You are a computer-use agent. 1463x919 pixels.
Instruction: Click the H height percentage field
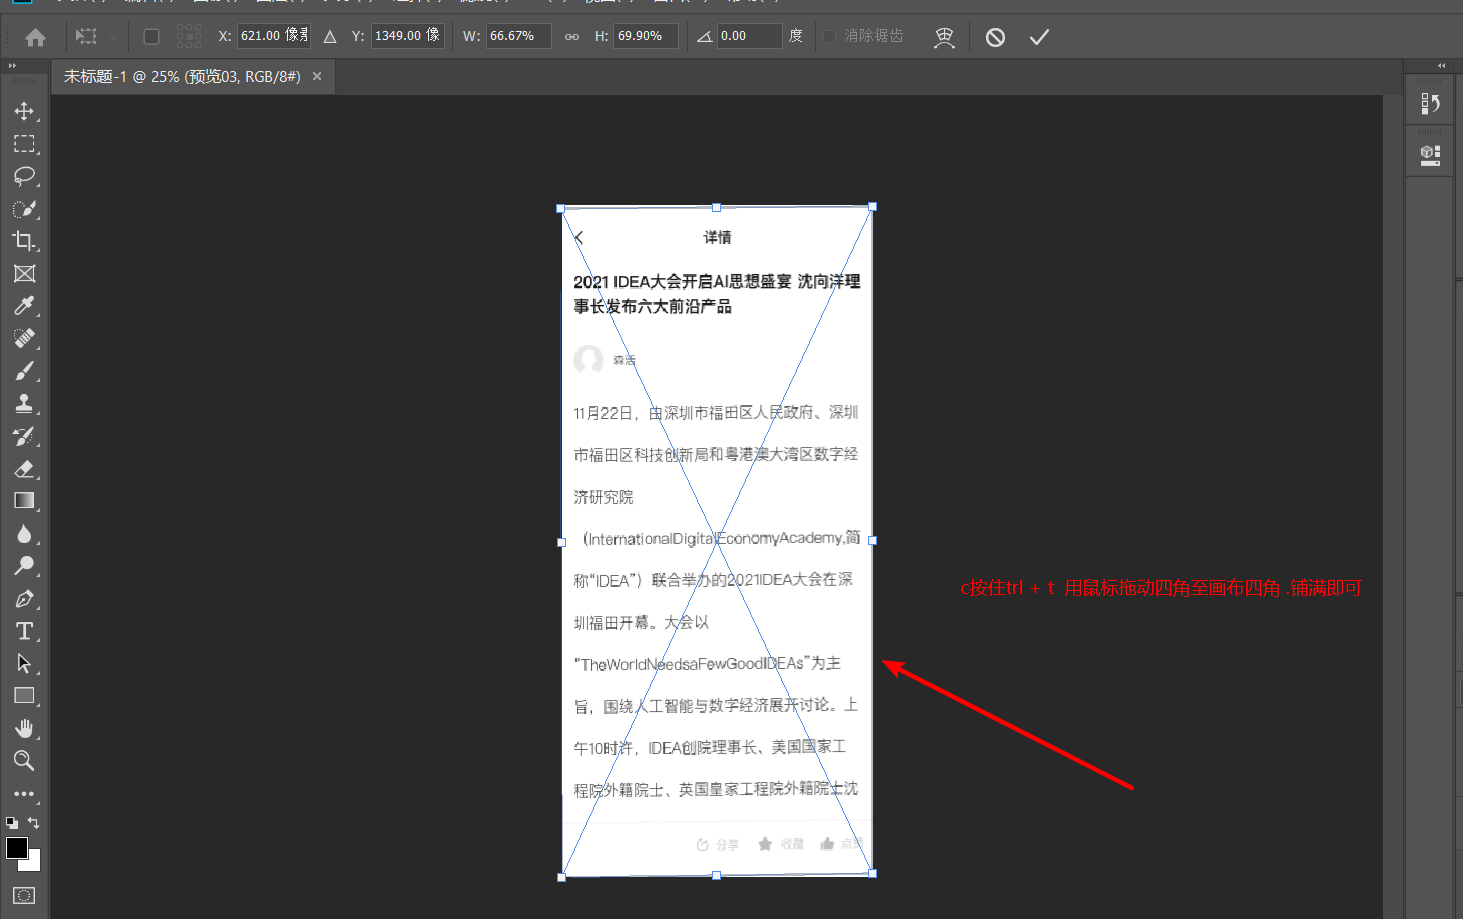[646, 36]
